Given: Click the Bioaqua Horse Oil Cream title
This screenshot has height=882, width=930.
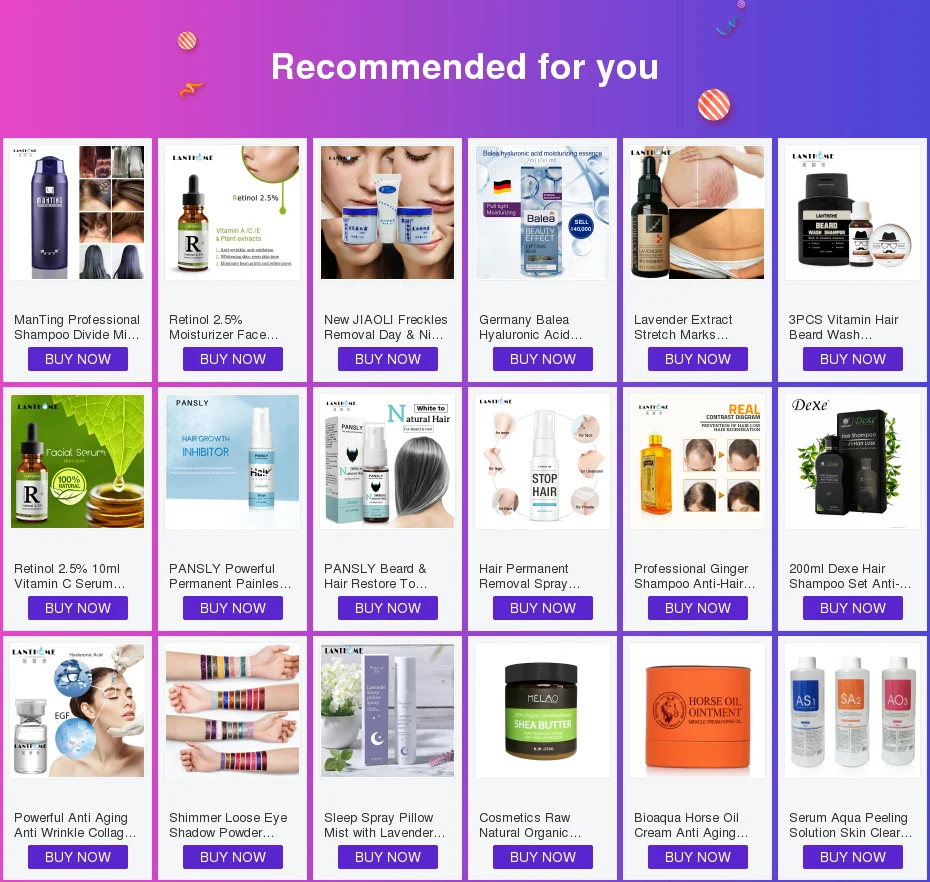Looking at the screenshot, I should (x=691, y=825).
